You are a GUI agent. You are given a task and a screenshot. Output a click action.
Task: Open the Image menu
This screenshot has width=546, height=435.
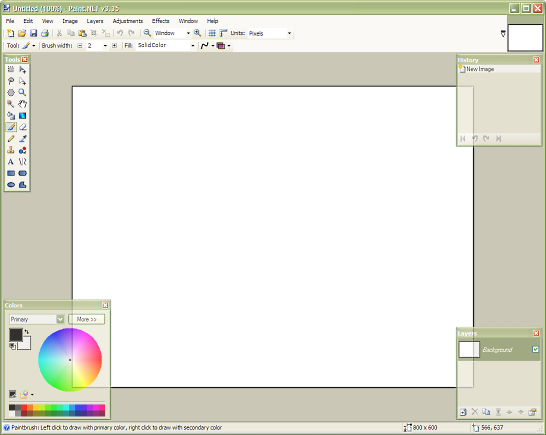click(x=70, y=21)
